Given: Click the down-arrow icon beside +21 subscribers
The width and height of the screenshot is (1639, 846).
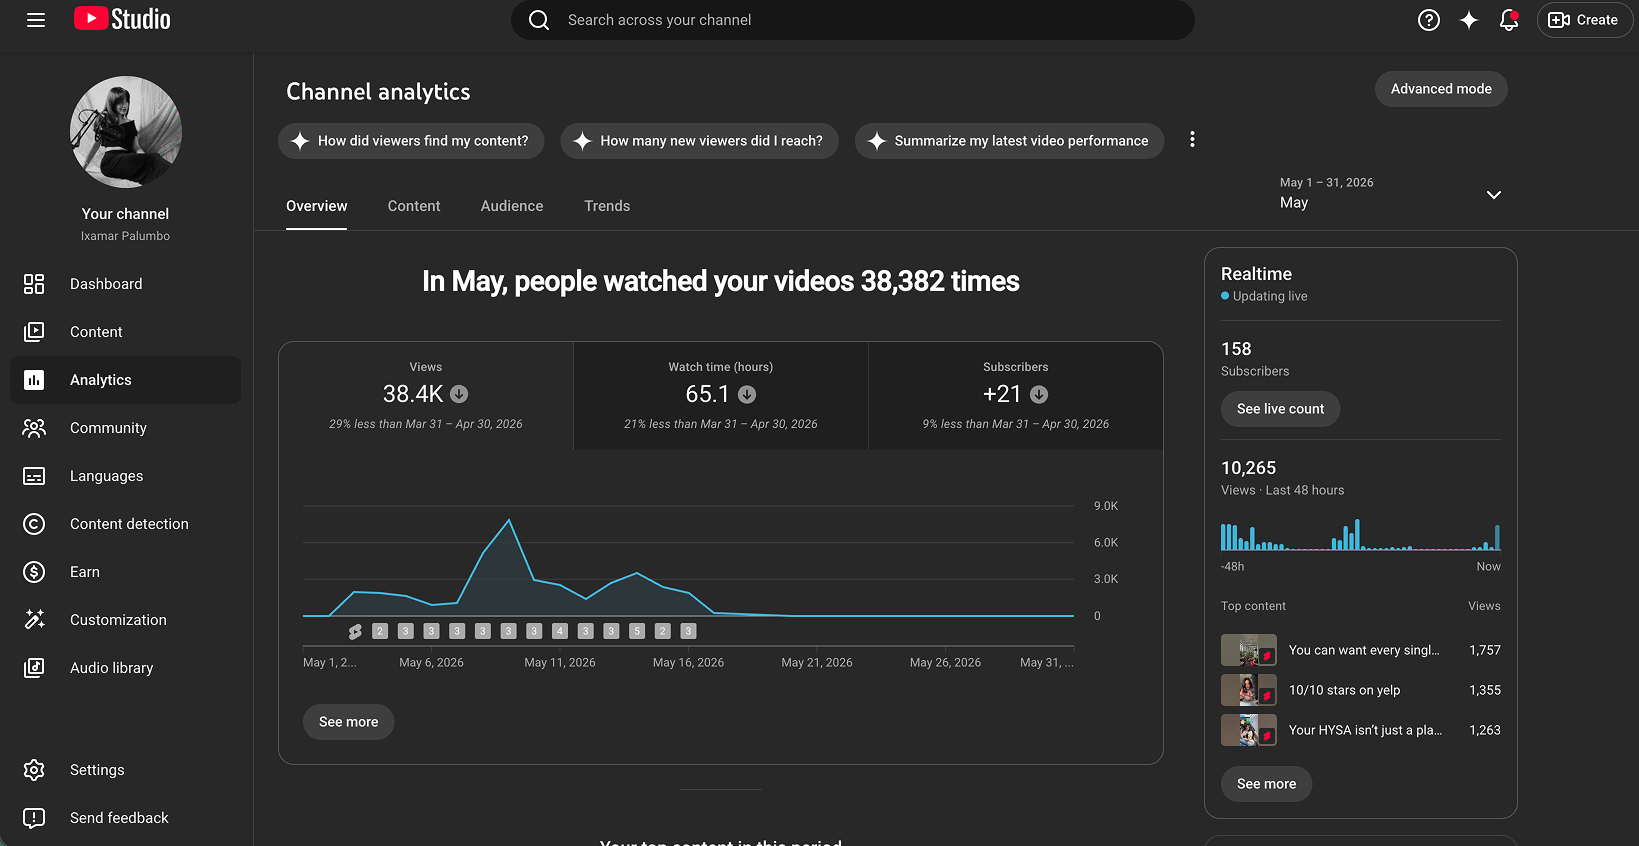Looking at the screenshot, I should pos(1039,394).
